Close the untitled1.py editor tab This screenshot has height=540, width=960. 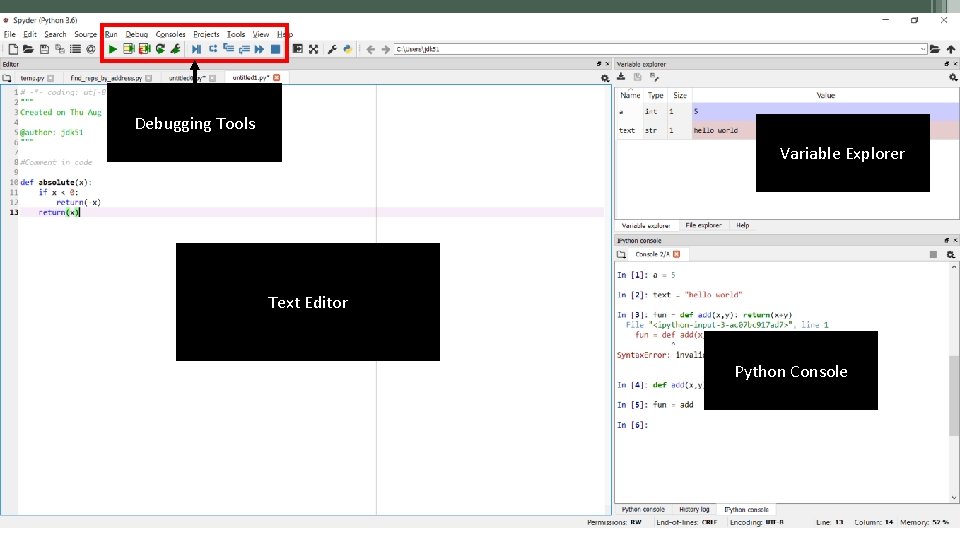pos(277,78)
